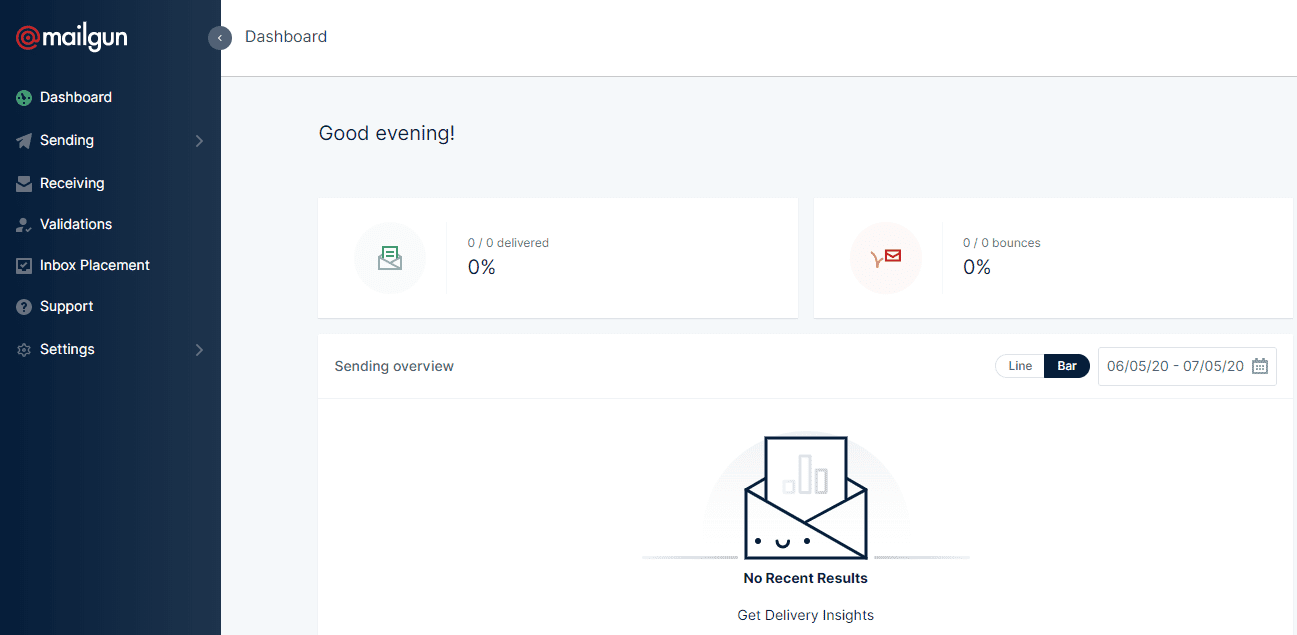Expand the Sending menu chevron
The width and height of the screenshot is (1297, 635).
[199, 140]
